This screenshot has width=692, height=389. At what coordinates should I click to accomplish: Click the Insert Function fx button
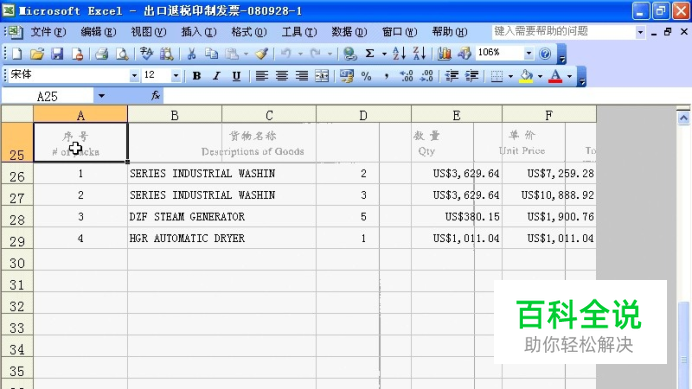coord(155,95)
